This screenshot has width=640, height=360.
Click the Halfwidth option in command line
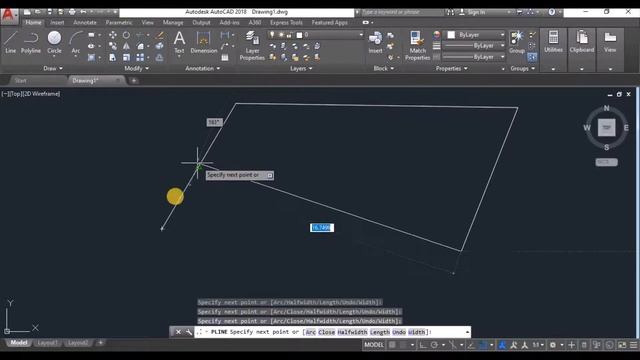point(352,332)
